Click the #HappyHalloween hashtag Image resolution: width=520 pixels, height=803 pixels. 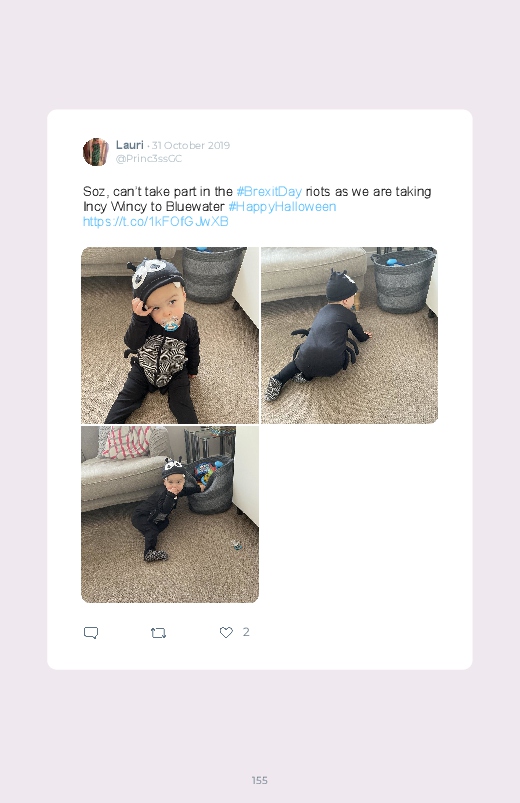[x=282, y=206]
